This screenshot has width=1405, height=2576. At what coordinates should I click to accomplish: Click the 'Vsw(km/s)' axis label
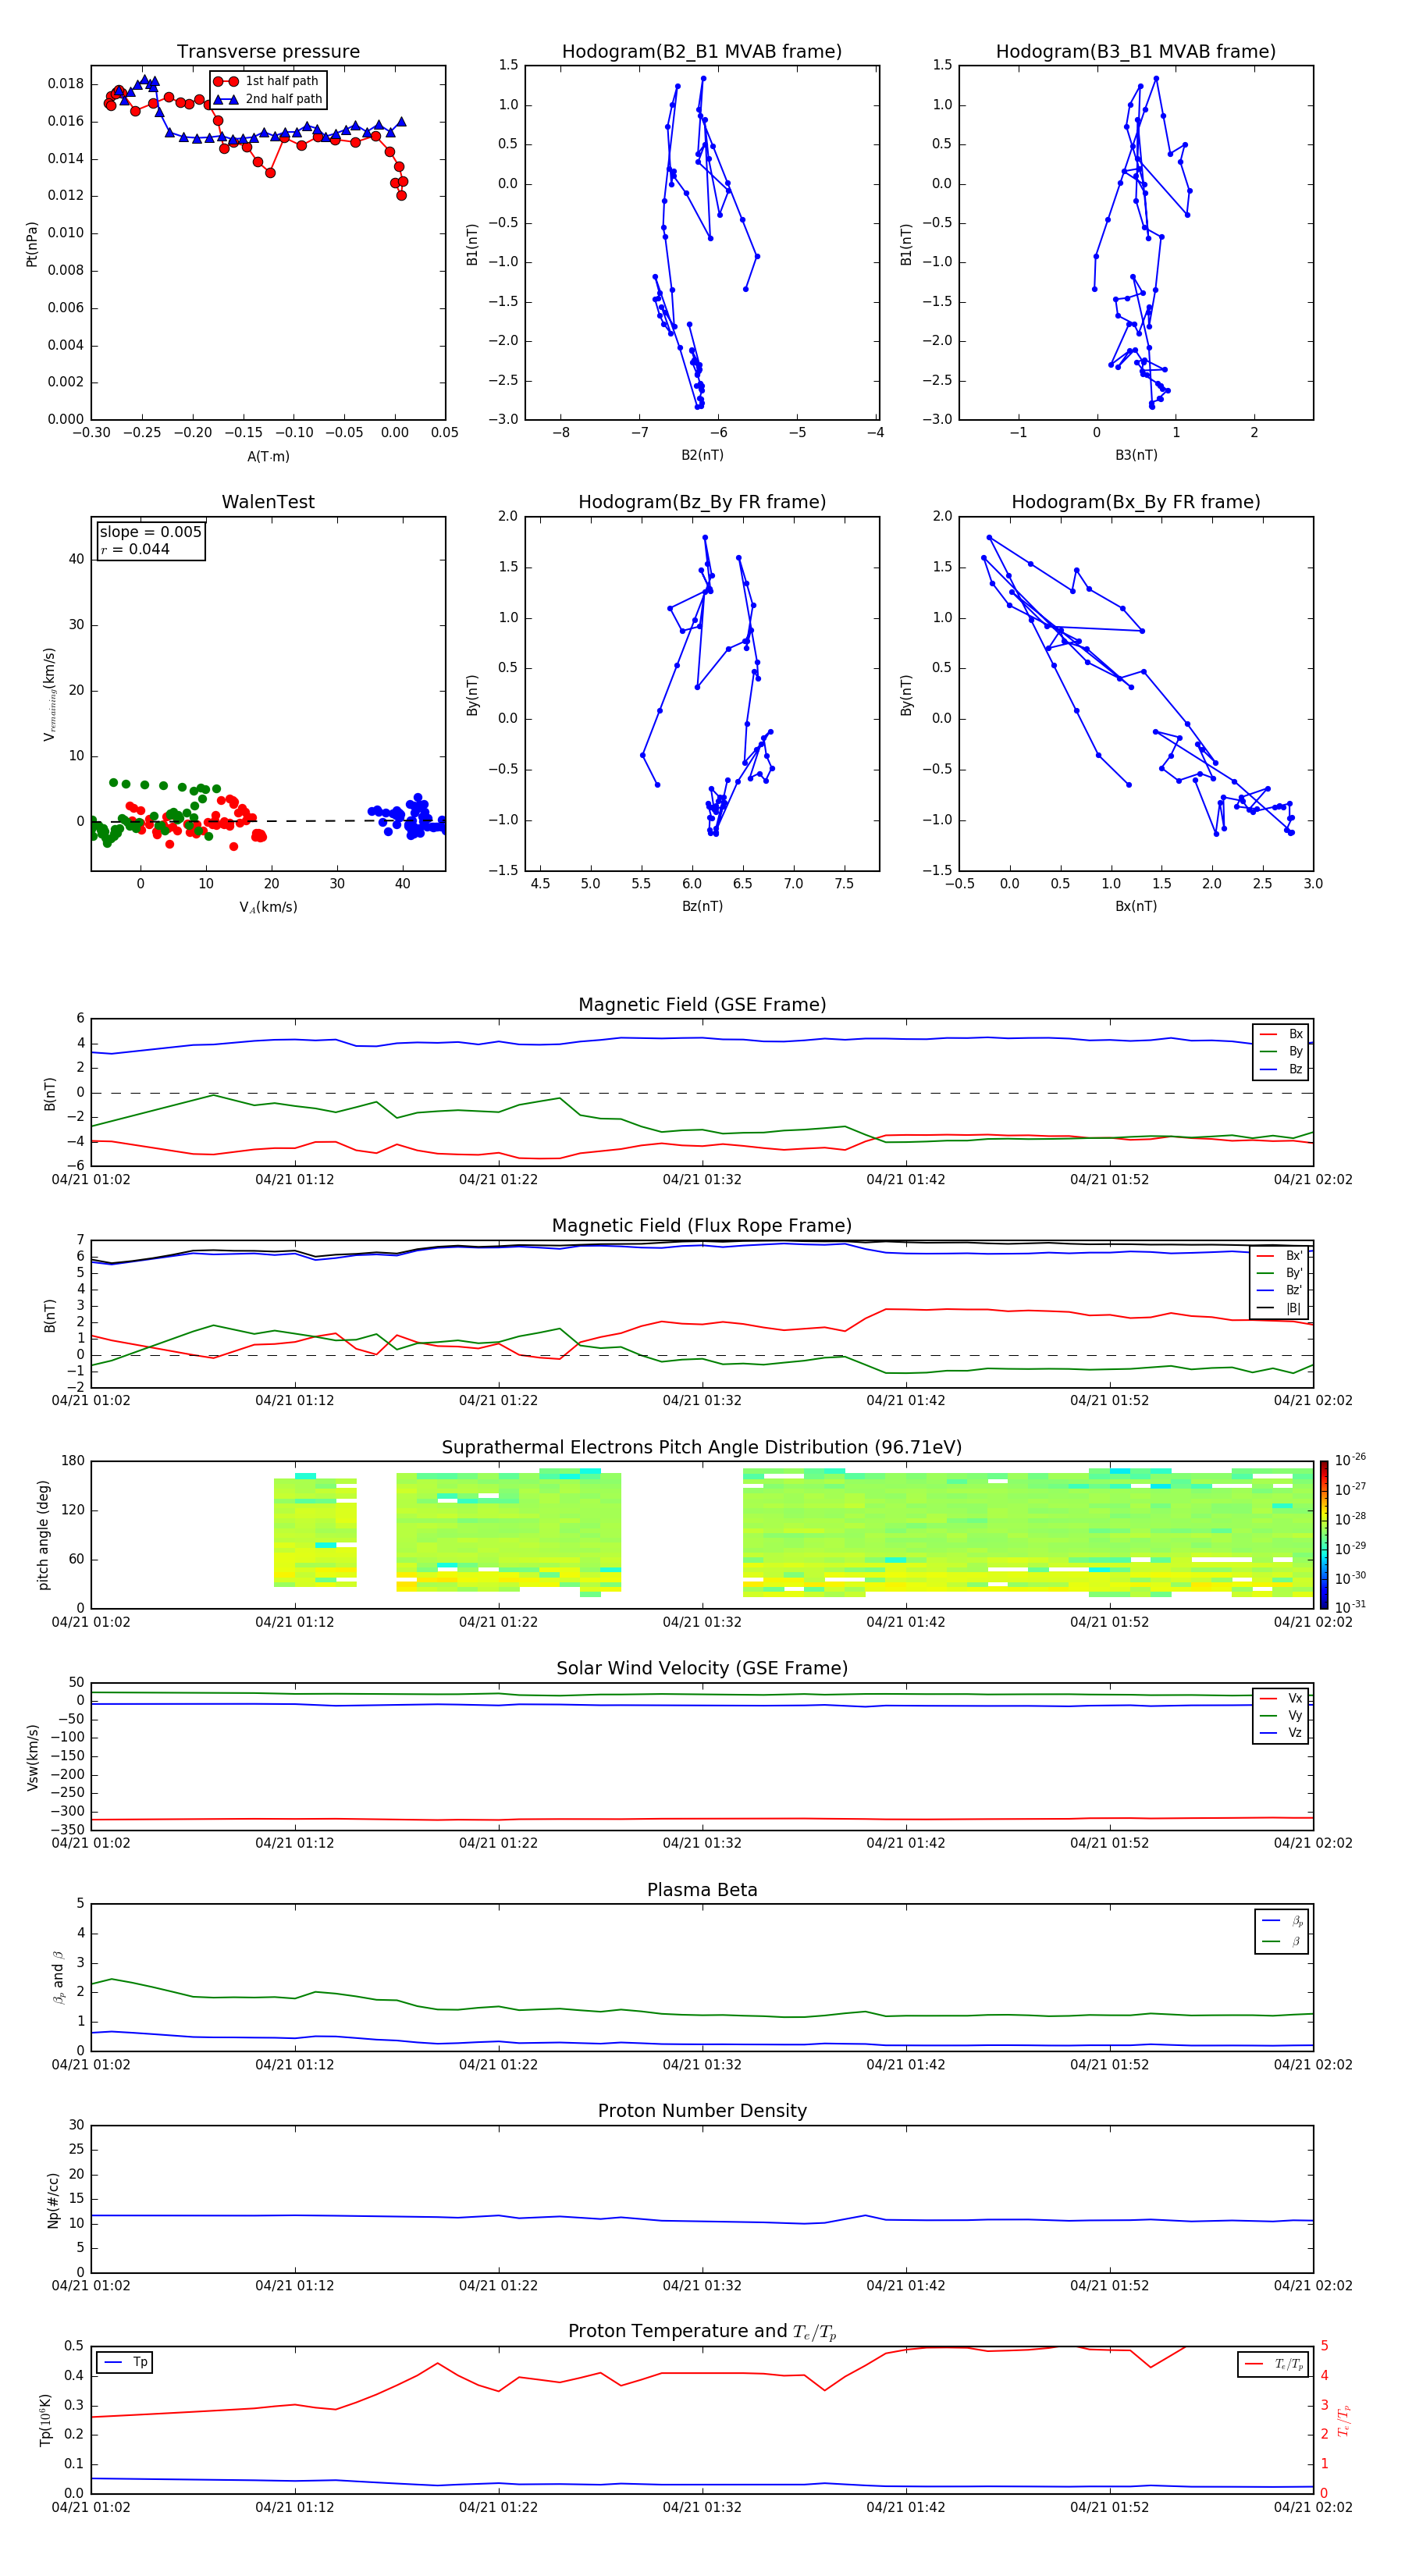pyautogui.click(x=33, y=1757)
